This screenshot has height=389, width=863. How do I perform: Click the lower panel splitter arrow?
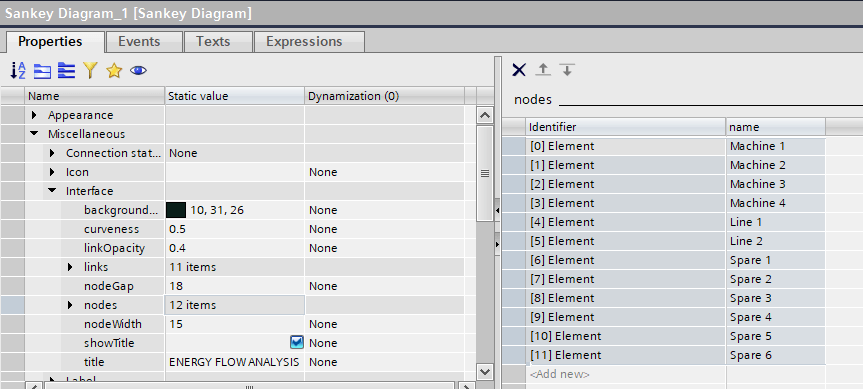(x=498, y=244)
